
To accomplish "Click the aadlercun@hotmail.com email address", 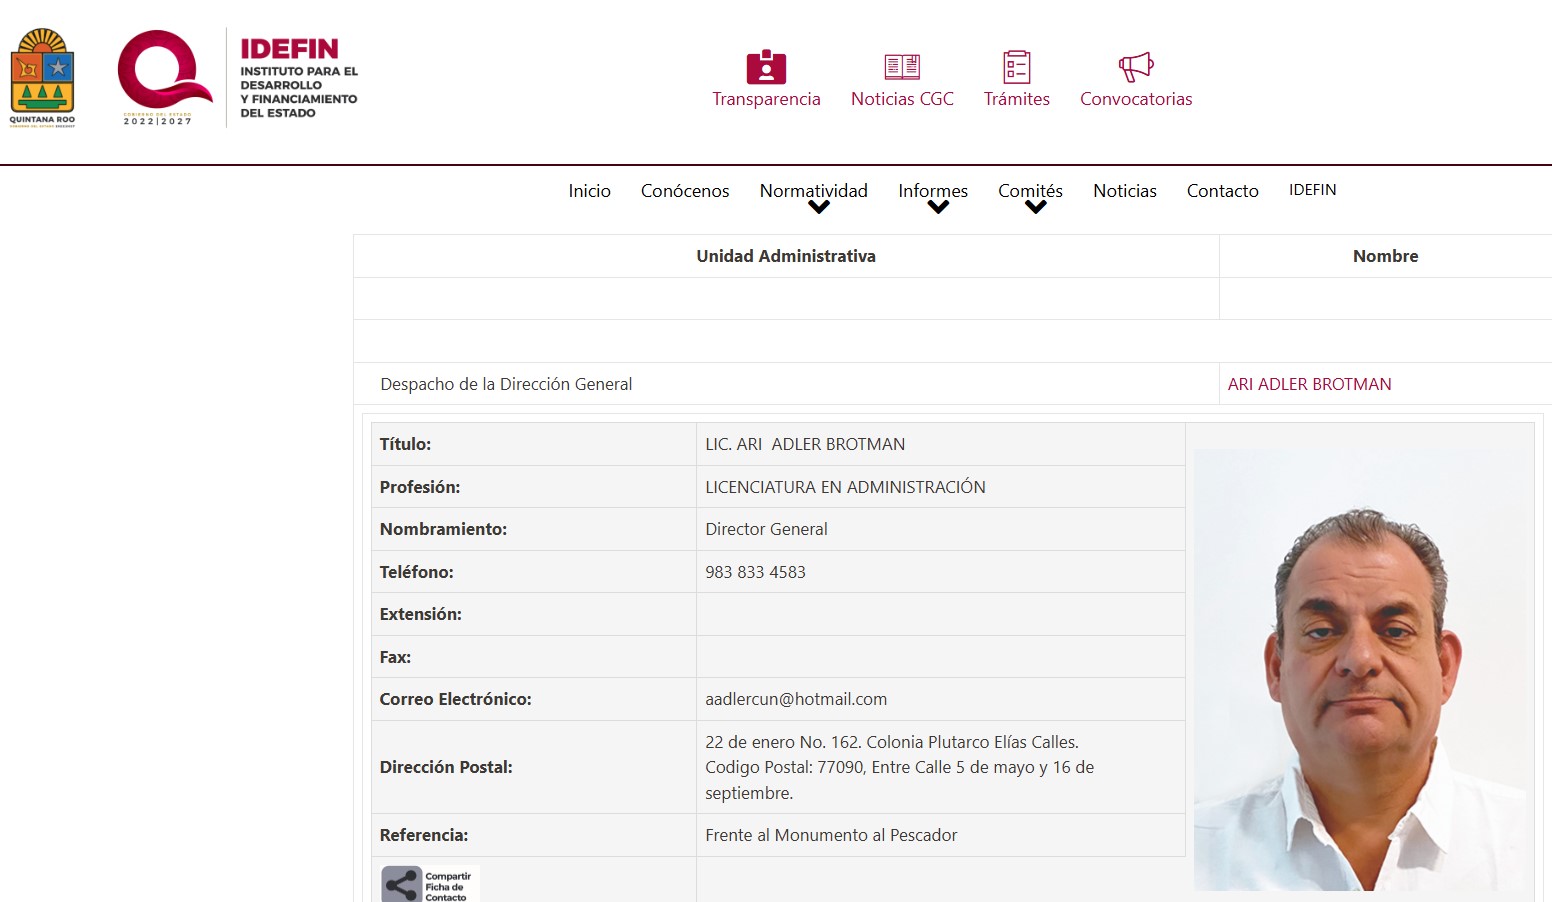I will pyautogui.click(x=796, y=699).
